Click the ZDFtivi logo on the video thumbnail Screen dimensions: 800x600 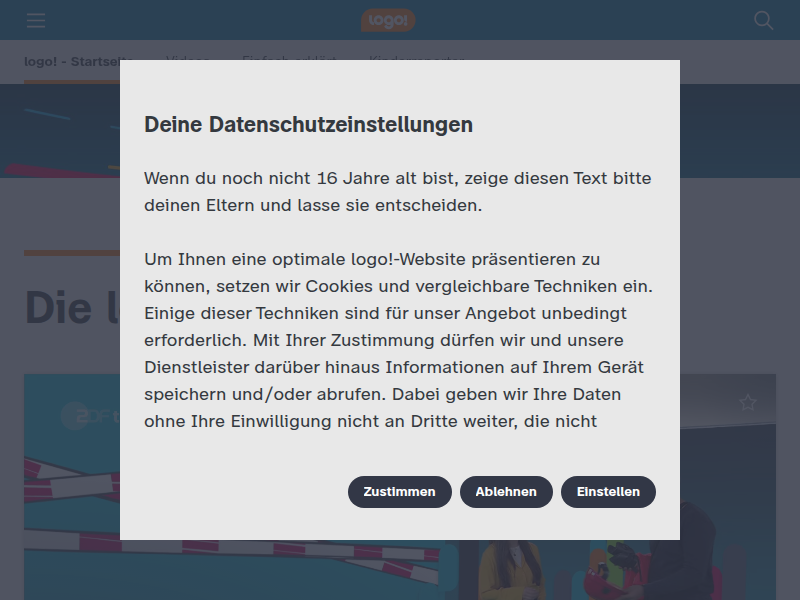click(x=90, y=416)
